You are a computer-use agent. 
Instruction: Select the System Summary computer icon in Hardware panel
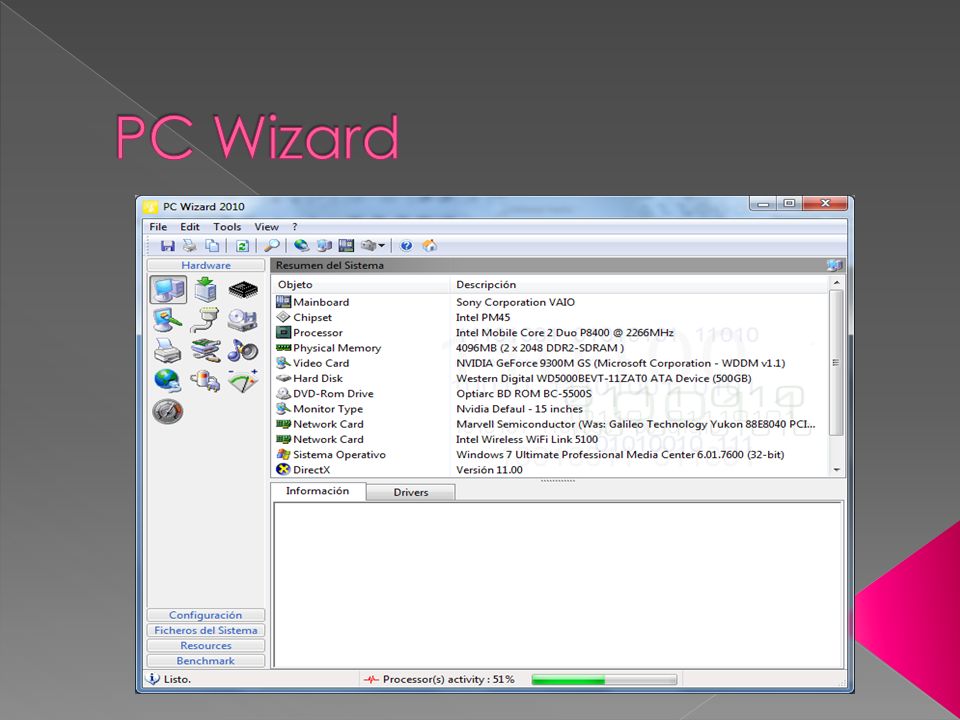pos(168,289)
